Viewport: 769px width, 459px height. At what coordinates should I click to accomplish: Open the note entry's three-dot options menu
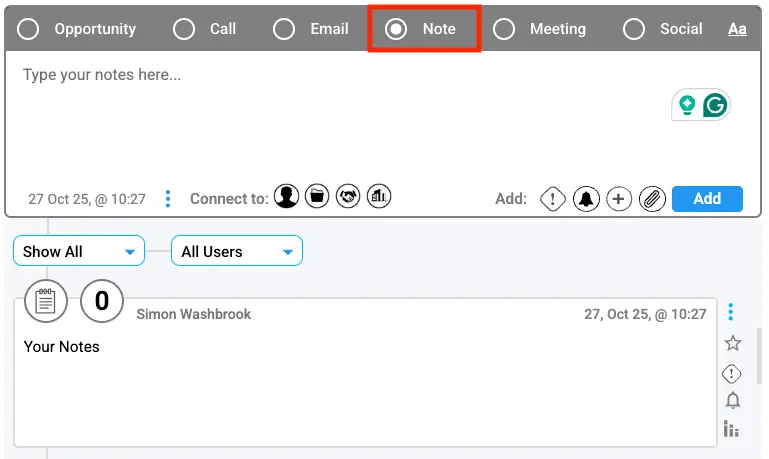[x=732, y=312]
